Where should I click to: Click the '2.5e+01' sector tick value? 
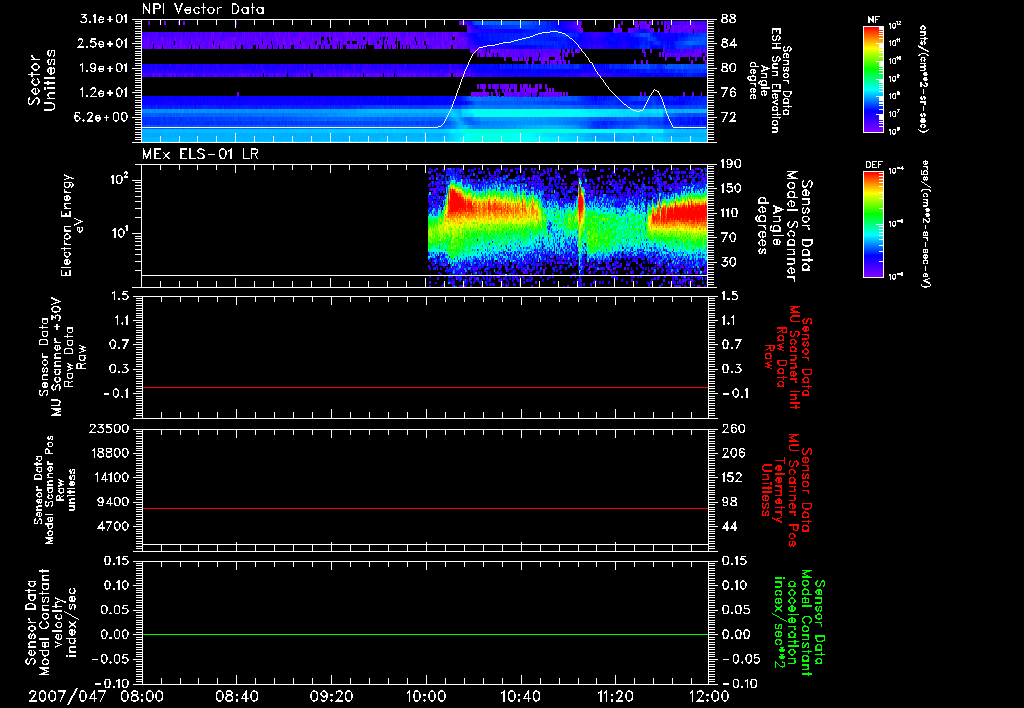pos(104,43)
